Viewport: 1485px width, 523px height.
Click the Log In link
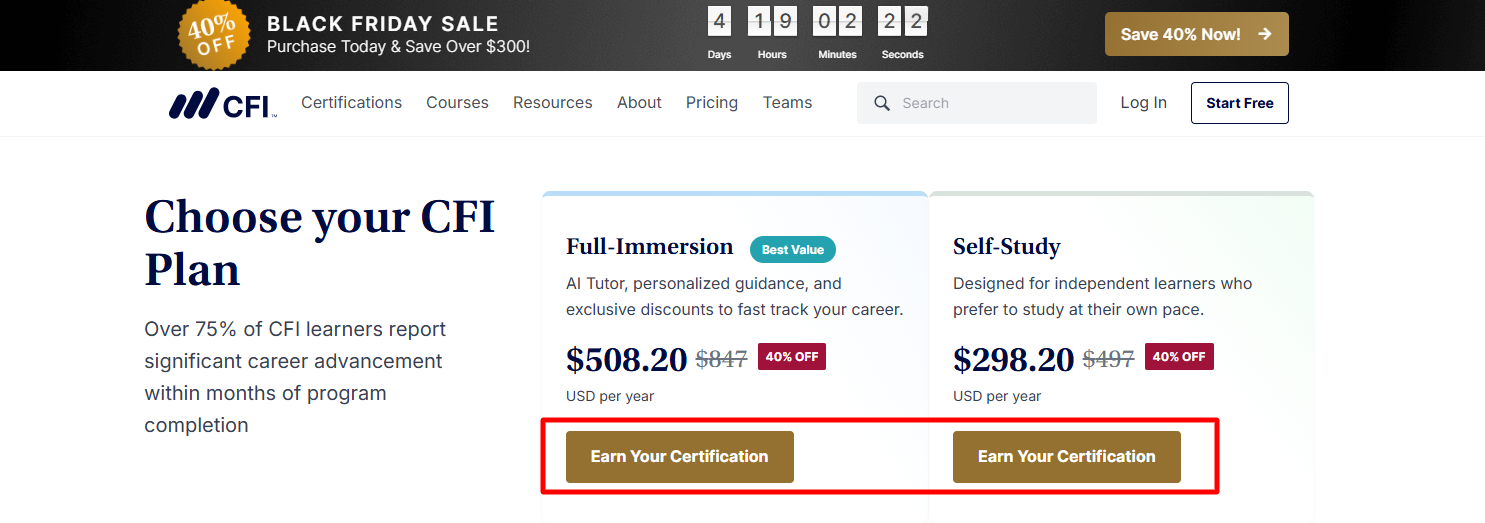pos(1143,103)
